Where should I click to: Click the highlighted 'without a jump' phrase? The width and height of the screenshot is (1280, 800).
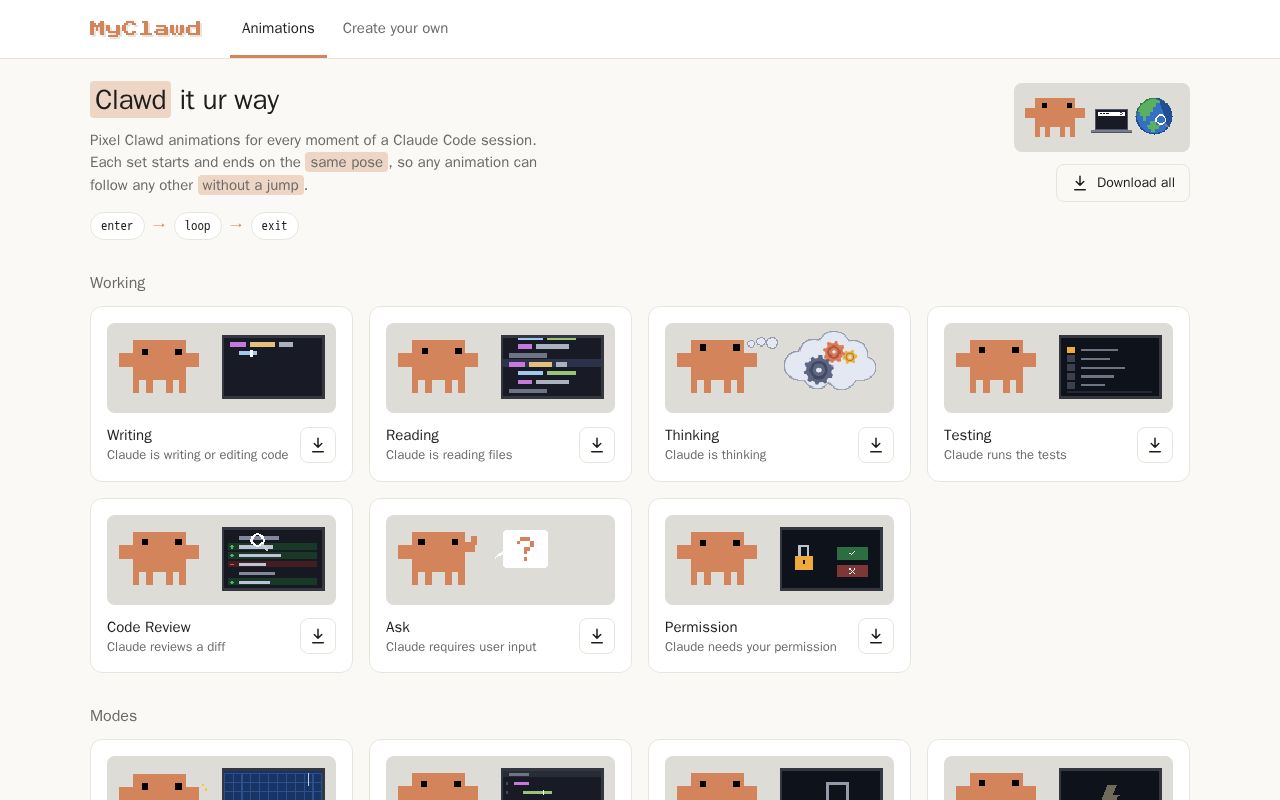pyautogui.click(x=250, y=185)
